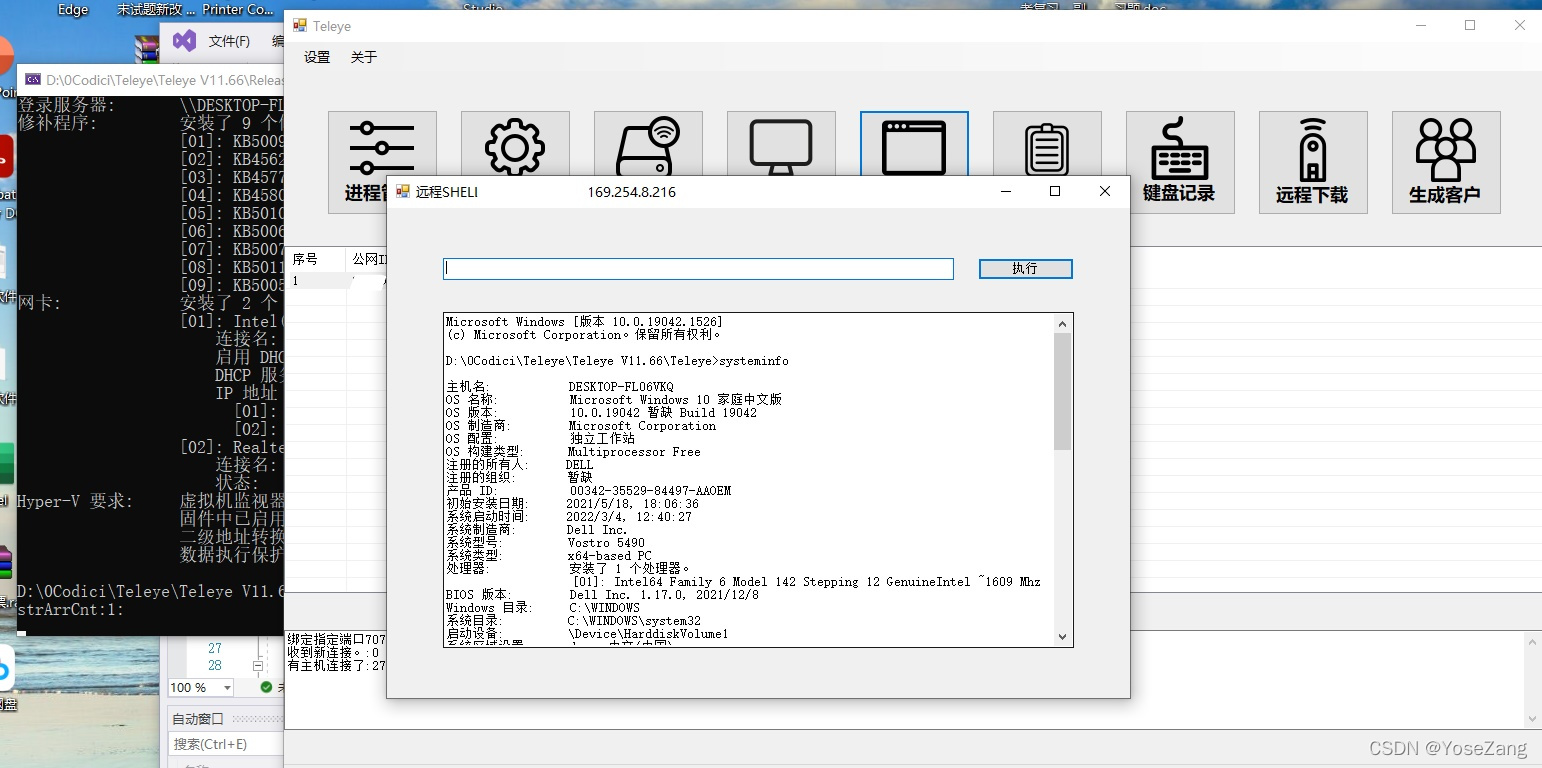Click the log line 绑定指定端口
The width and height of the screenshot is (1542, 768).
pyautogui.click(x=336, y=639)
